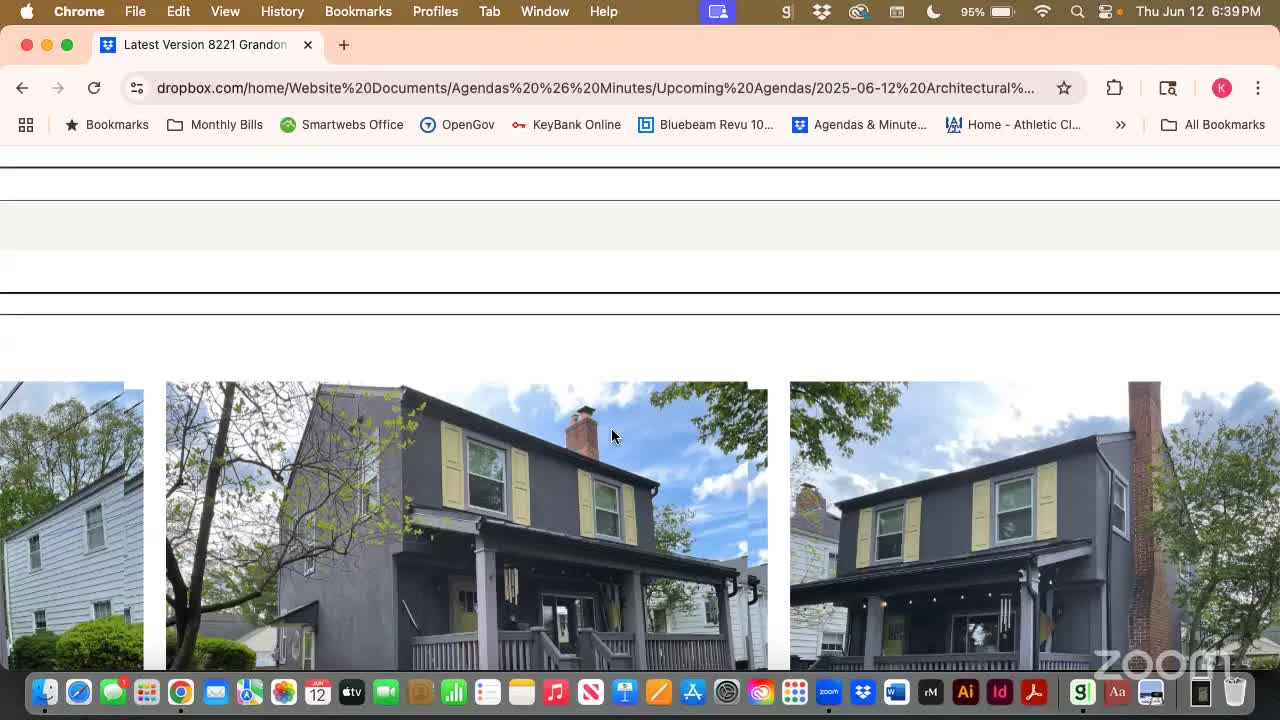Open the Chrome three-dot menu
1280x720 pixels.
[x=1256, y=88]
